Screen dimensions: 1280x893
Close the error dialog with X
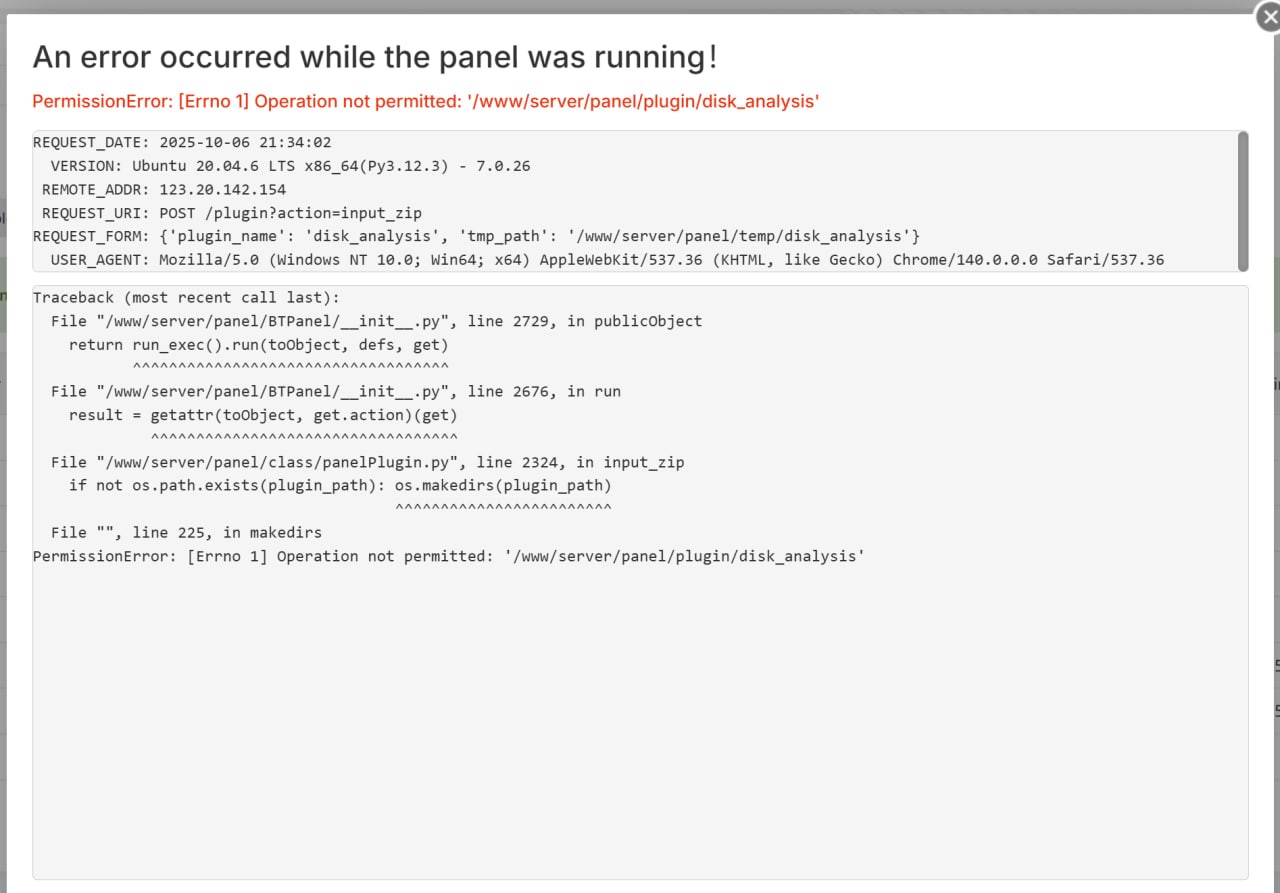click(1268, 18)
